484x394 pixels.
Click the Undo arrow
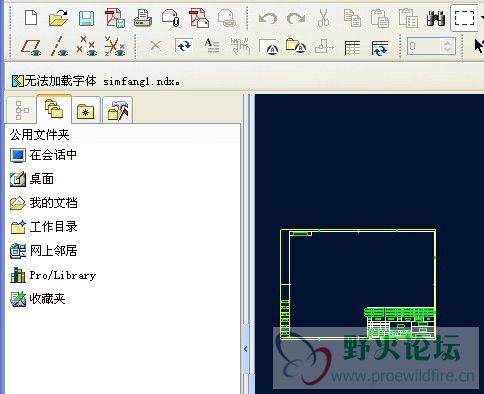point(268,18)
